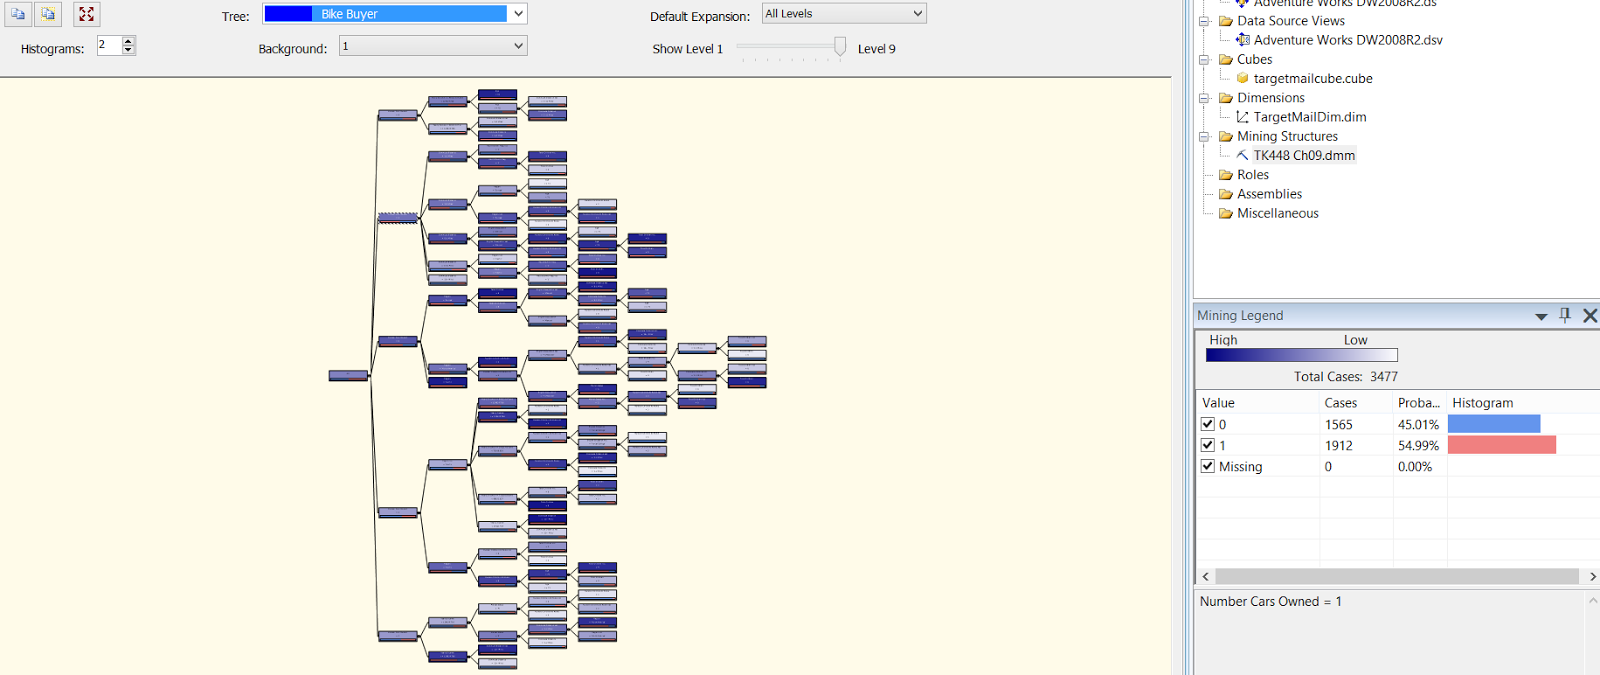1600x675 pixels.
Task: Select the TK448 Ch09.dmm pickaxe icon
Action: [1242, 155]
